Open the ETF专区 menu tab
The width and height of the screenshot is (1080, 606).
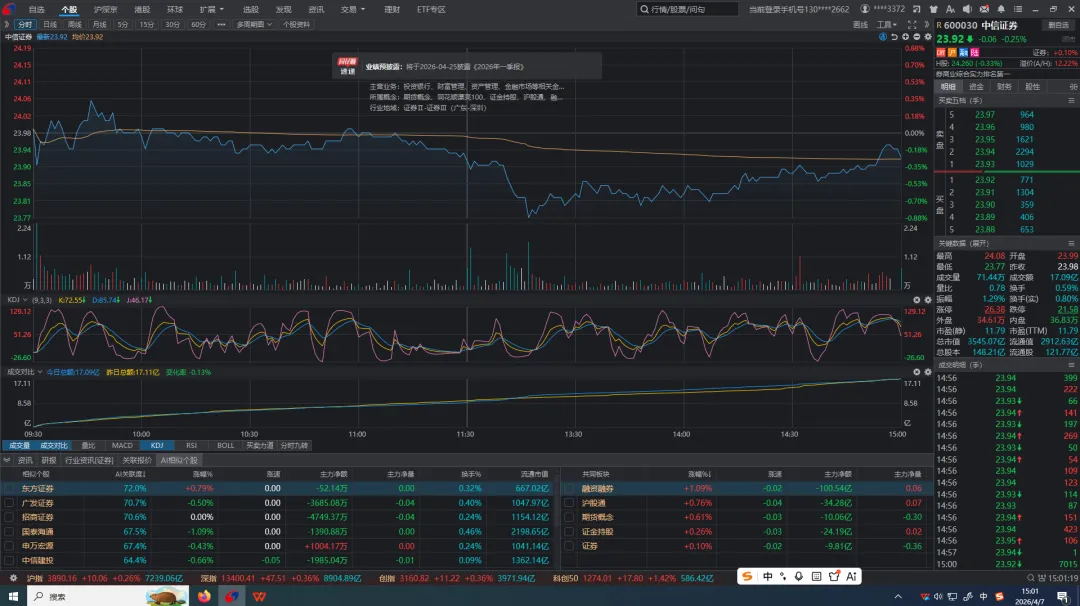click(x=431, y=9)
